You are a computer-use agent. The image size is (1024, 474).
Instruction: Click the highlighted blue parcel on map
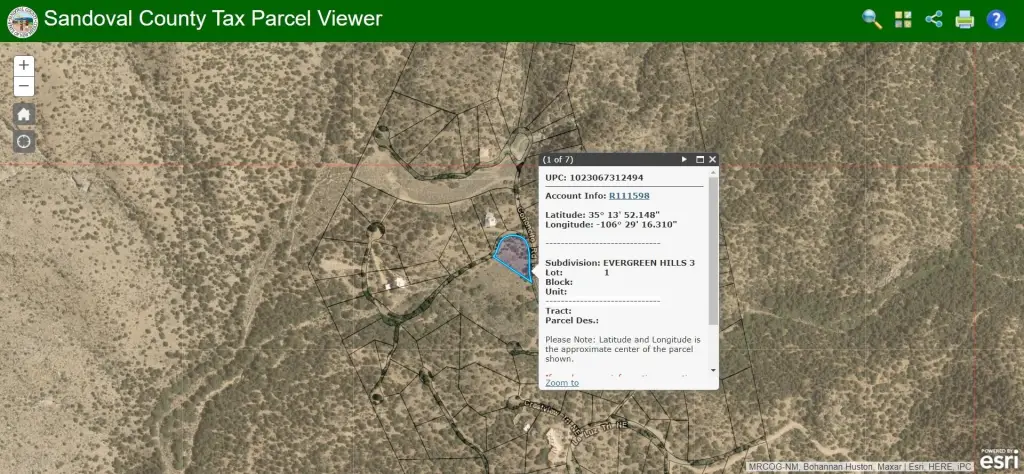pos(514,255)
